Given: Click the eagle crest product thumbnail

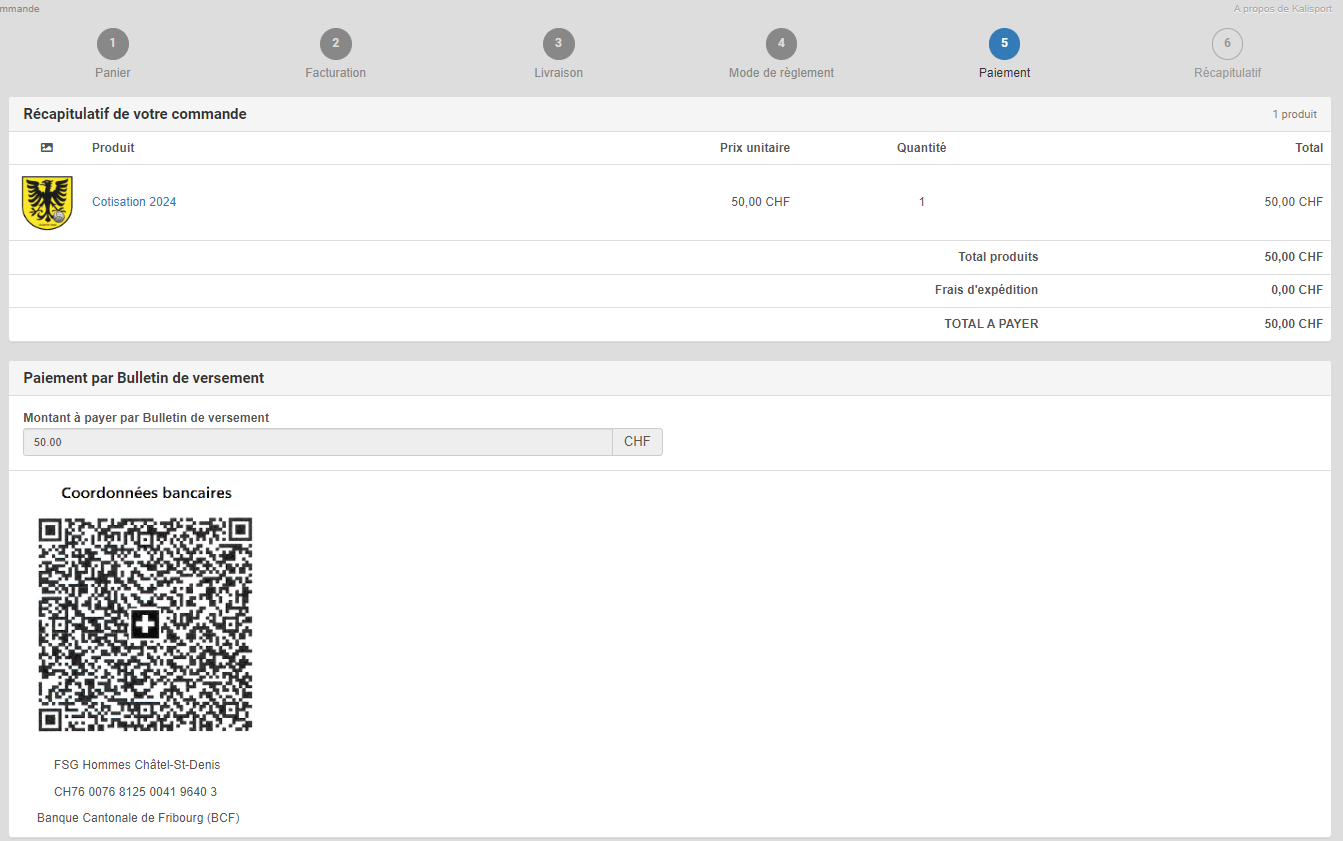Looking at the screenshot, I should pyautogui.click(x=47, y=203).
